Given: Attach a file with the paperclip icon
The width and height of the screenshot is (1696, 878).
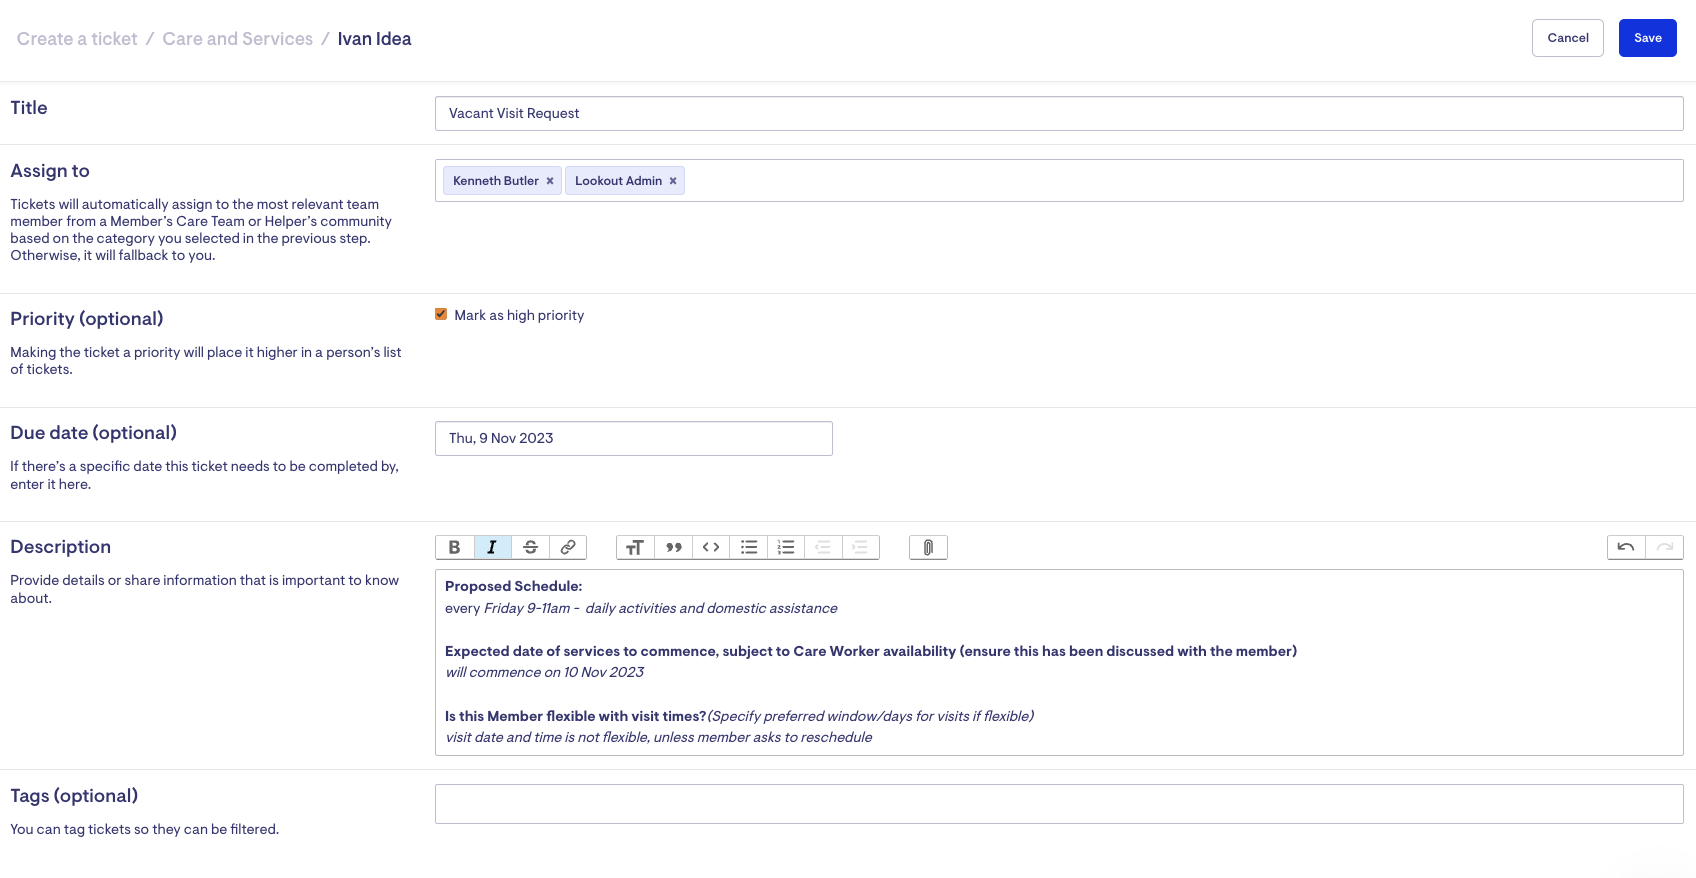Looking at the screenshot, I should tap(928, 547).
